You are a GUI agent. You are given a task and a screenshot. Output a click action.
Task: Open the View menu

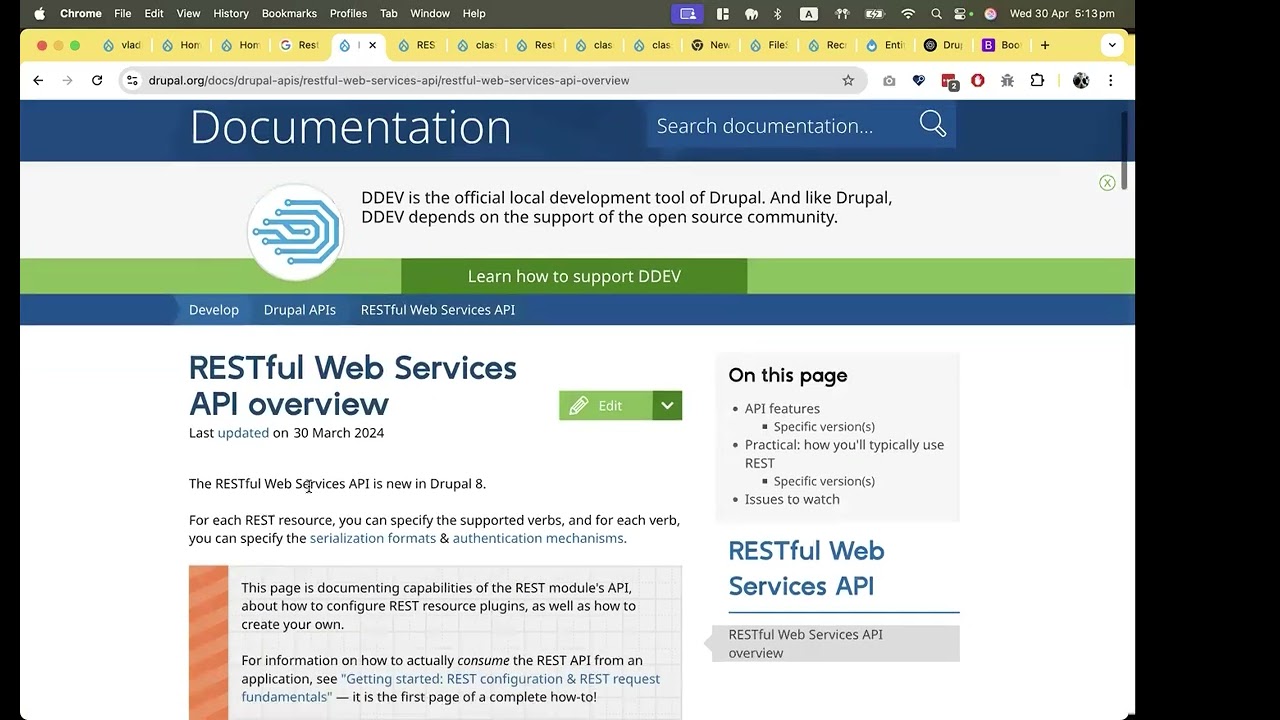(x=188, y=13)
